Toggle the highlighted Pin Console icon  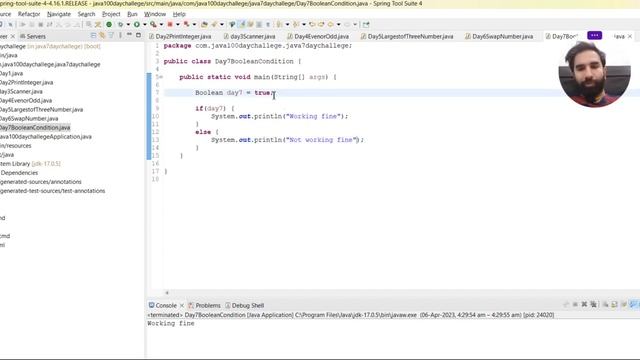[633, 304]
